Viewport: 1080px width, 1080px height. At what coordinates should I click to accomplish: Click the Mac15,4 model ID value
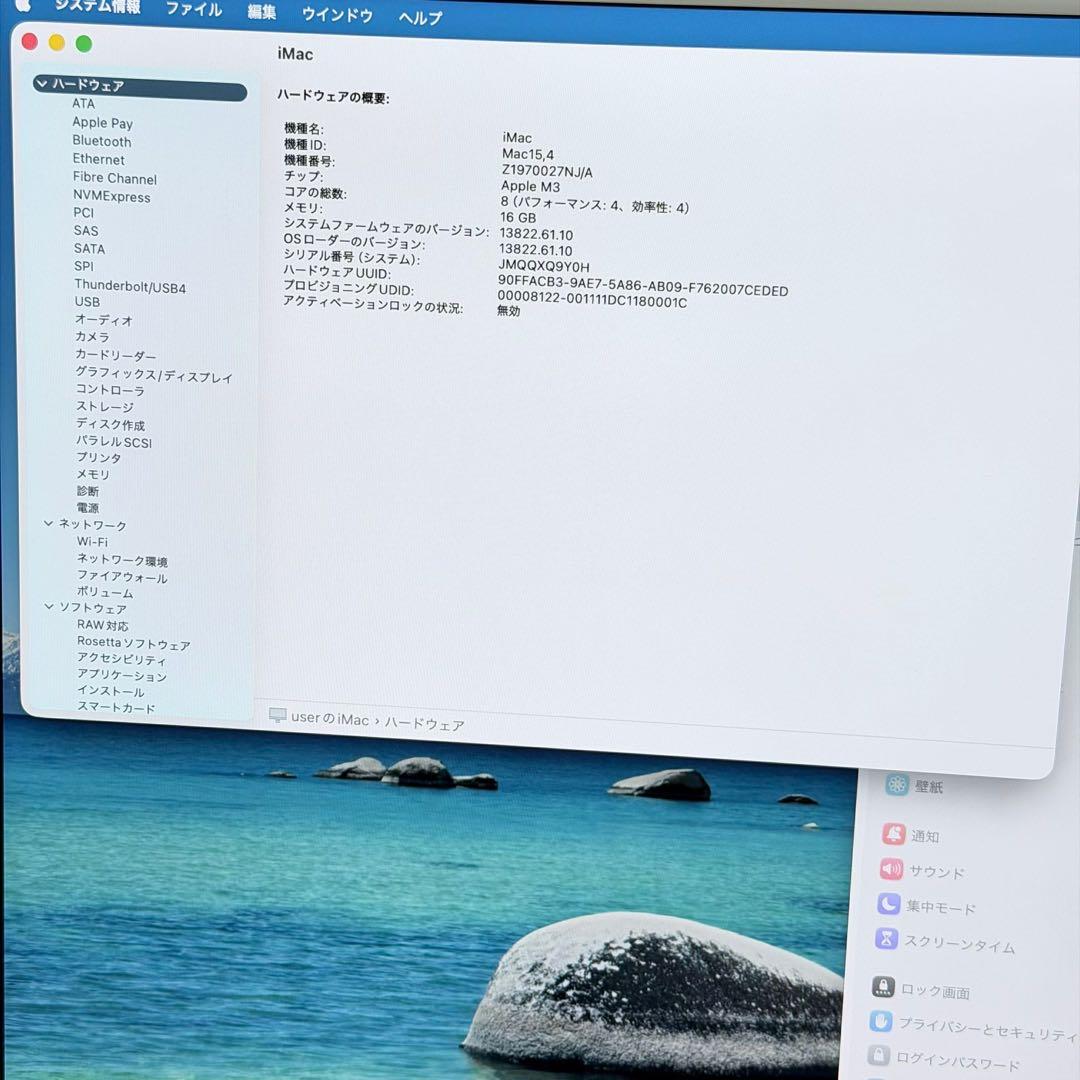[528, 154]
